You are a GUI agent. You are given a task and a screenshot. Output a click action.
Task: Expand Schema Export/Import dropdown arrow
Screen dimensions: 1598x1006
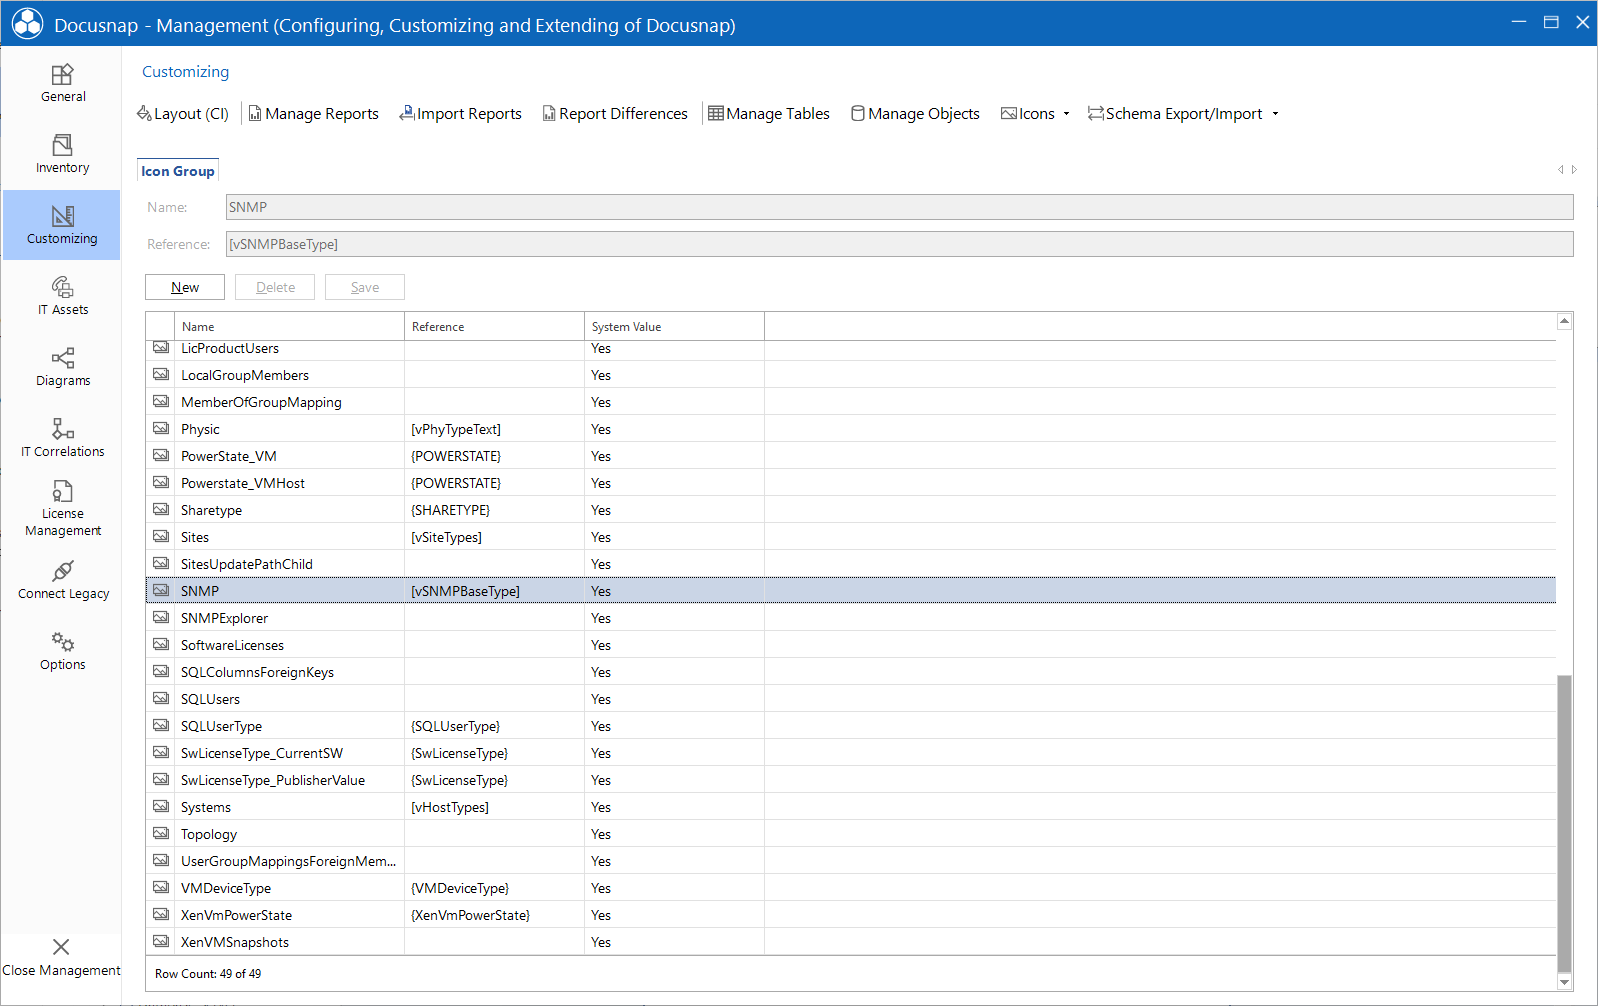[x=1275, y=114]
